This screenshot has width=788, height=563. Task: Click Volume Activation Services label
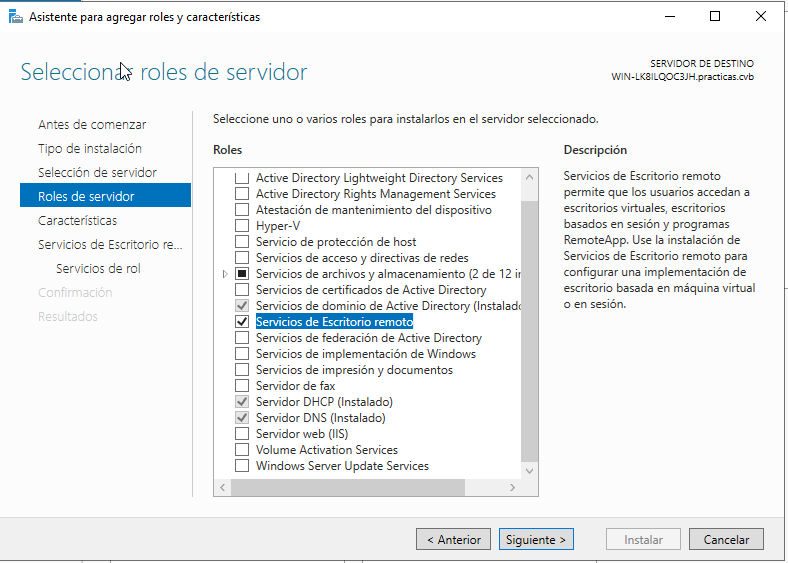(x=327, y=450)
